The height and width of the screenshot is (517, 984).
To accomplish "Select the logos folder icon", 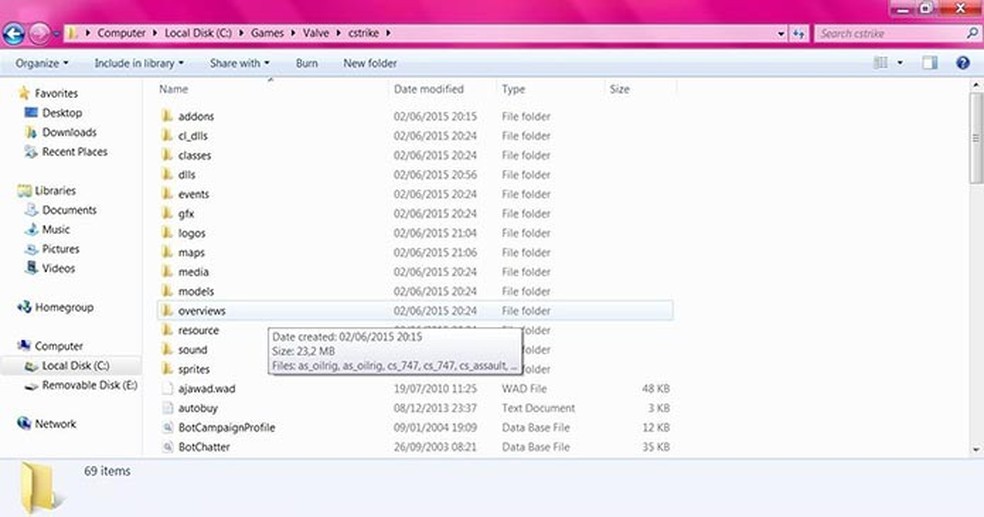I will pyautogui.click(x=167, y=233).
